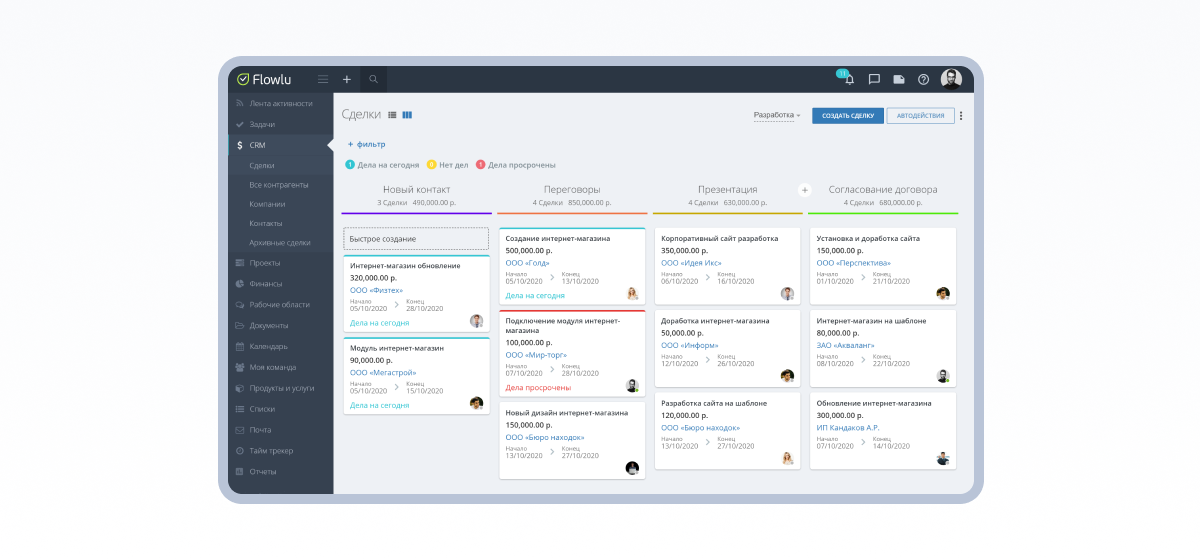Click the RSS icon beside Лента активности
Viewport: 1200px width, 560px height.
pyautogui.click(x=239, y=103)
